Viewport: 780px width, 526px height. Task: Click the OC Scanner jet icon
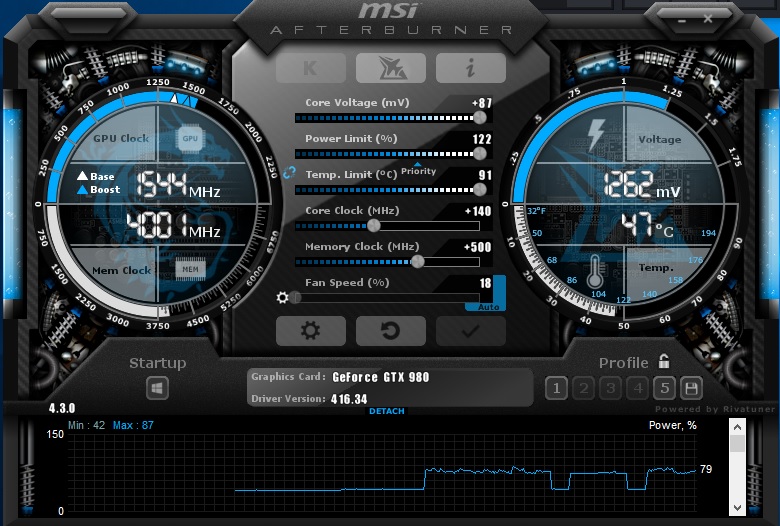(x=390, y=68)
